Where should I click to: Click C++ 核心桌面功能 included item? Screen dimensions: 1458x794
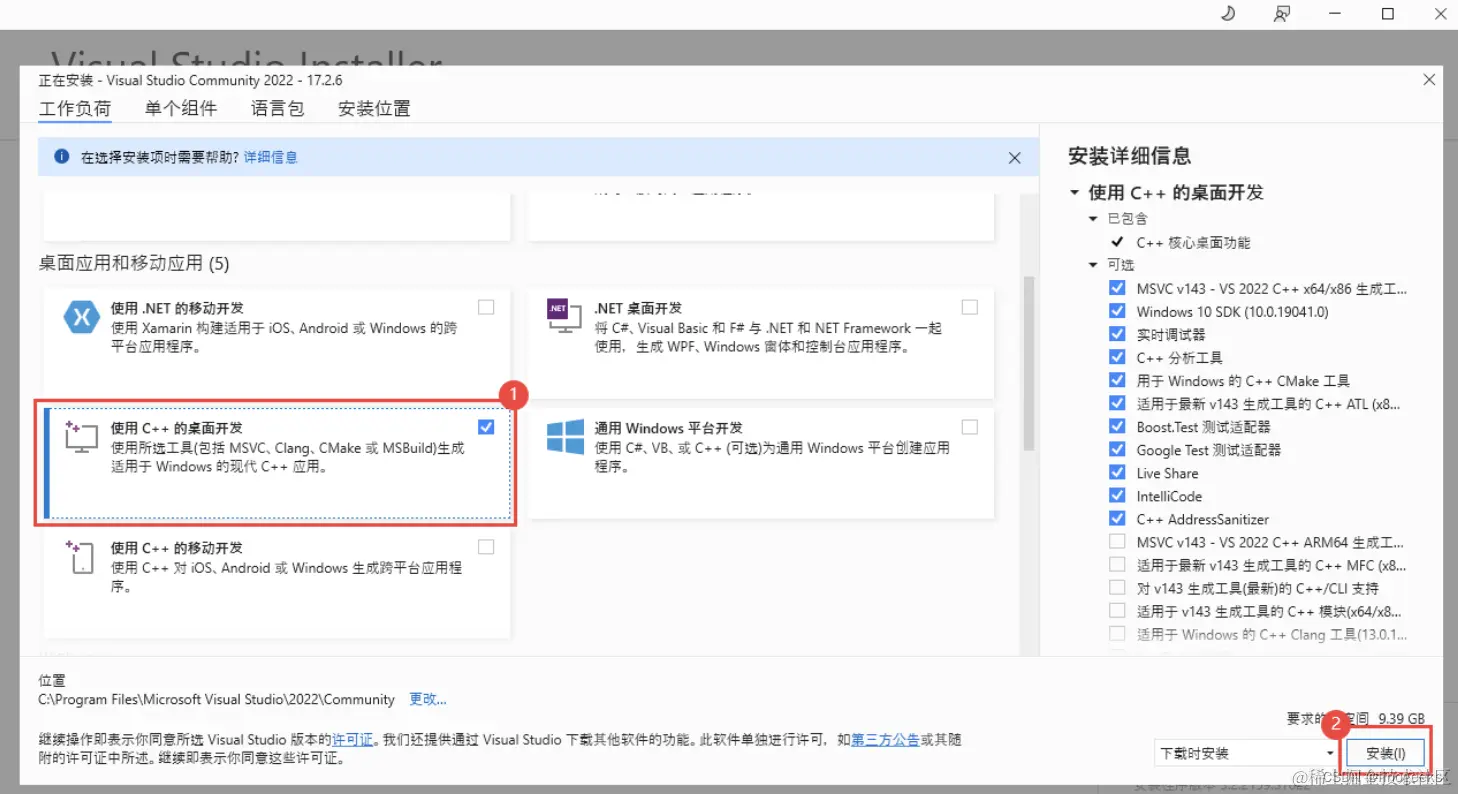click(1193, 242)
